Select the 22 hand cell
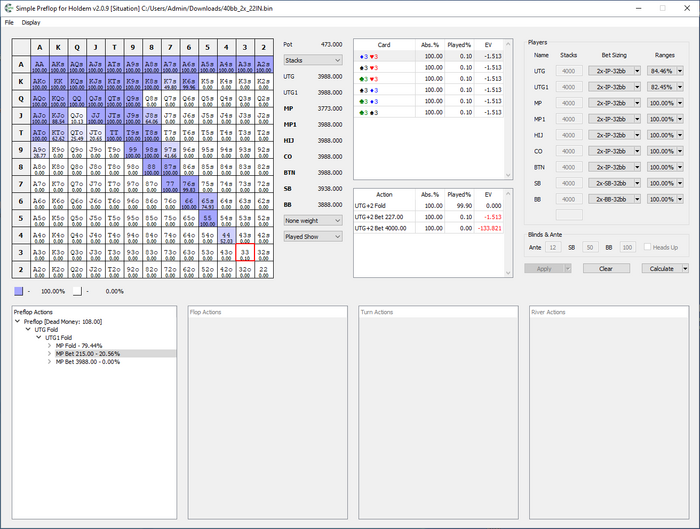Screen dimensions: 700x529 point(264,270)
